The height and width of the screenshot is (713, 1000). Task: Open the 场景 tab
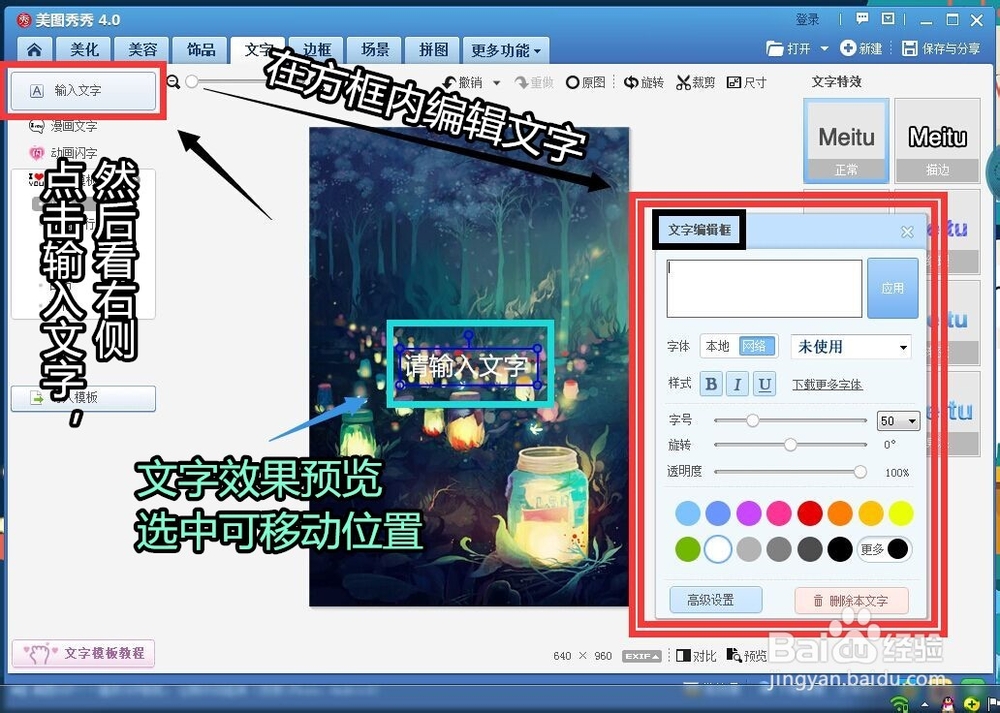click(375, 50)
